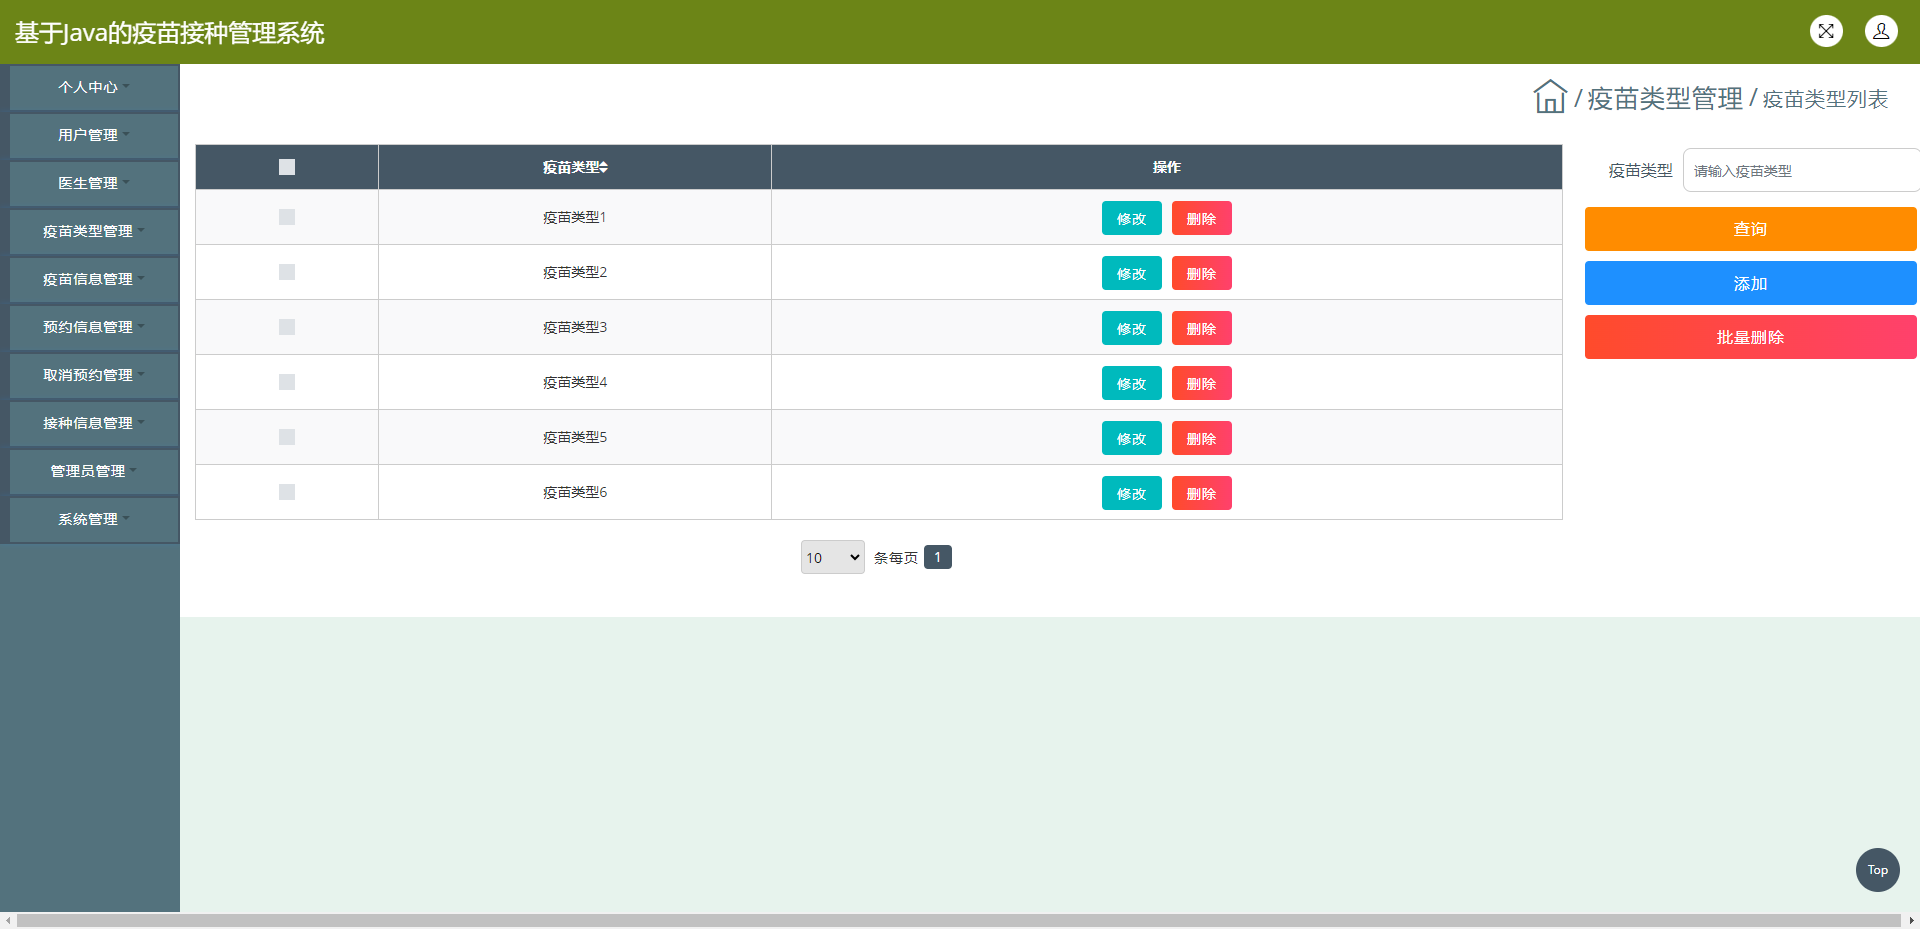The width and height of the screenshot is (1920, 929).
Task: Check the box for 疫苗类型5 row
Action: [x=287, y=437]
